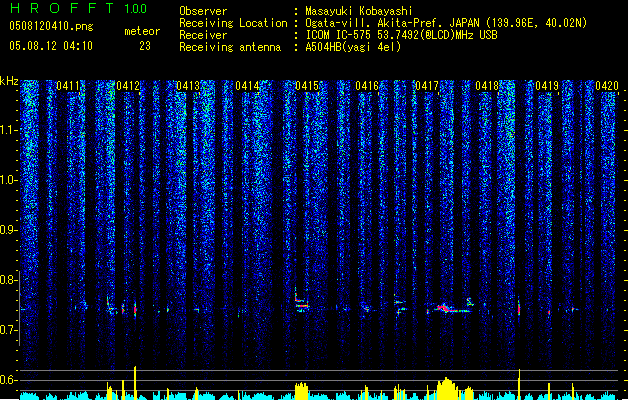The width and height of the screenshot is (629, 400).
Task: Click the 0411 time marker
Action: pos(68,86)
